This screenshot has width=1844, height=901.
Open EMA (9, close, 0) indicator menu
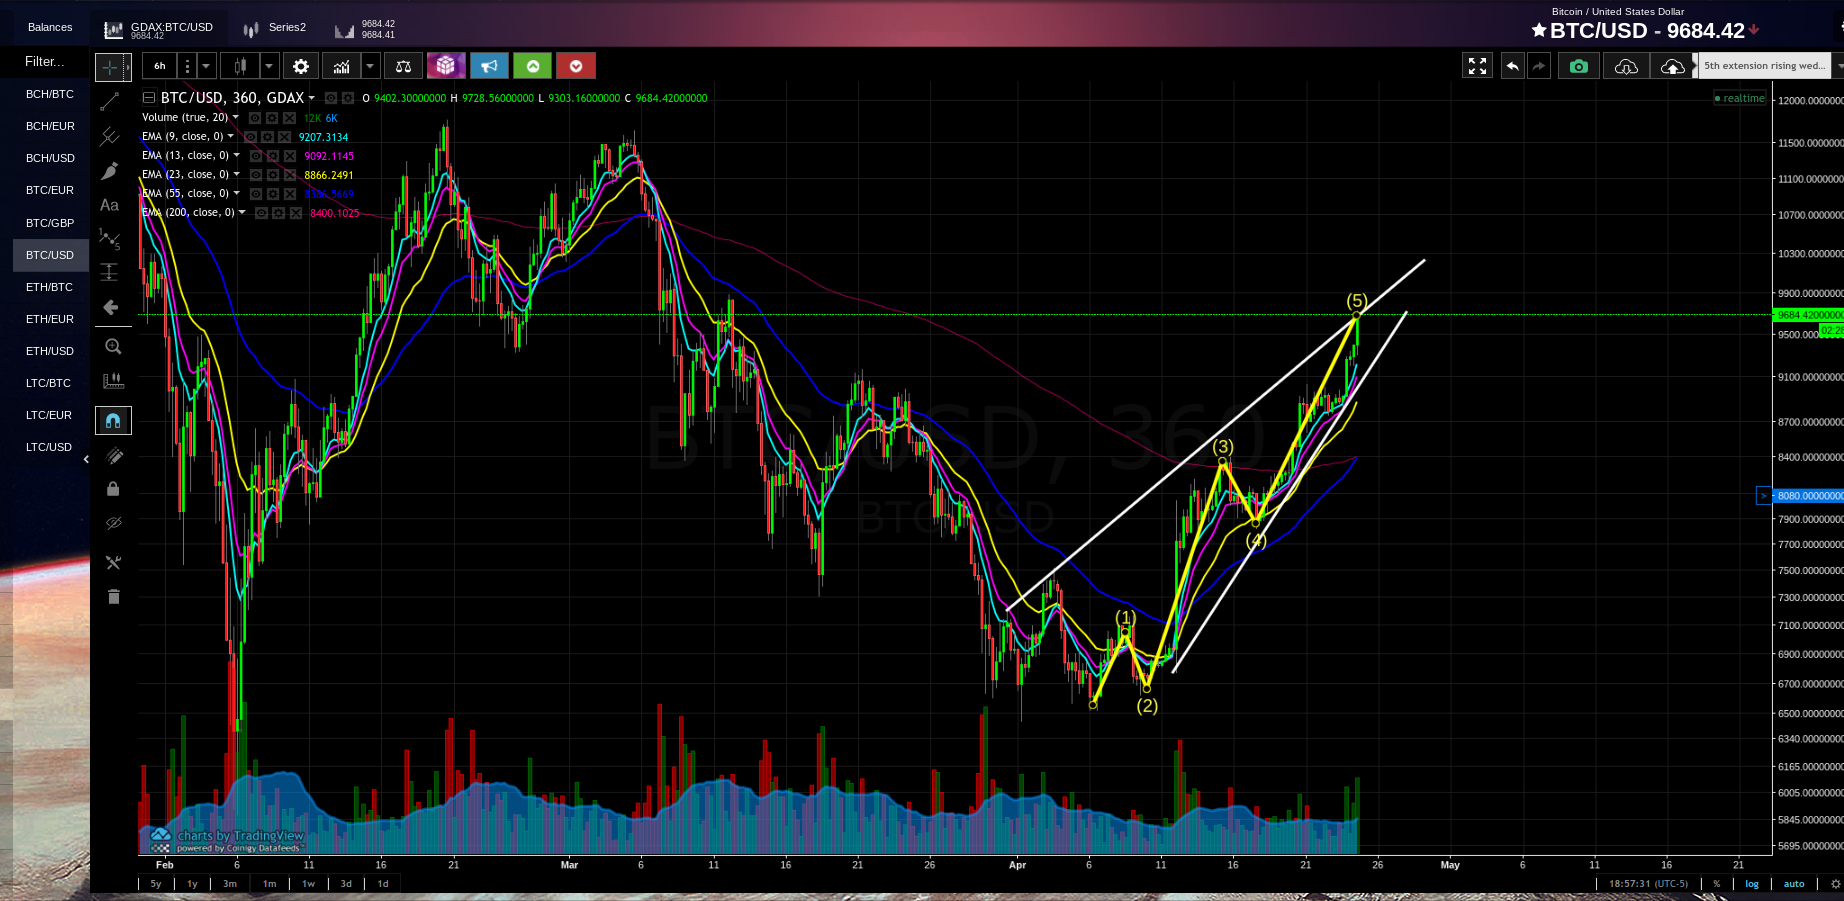[x=231, y=136]
